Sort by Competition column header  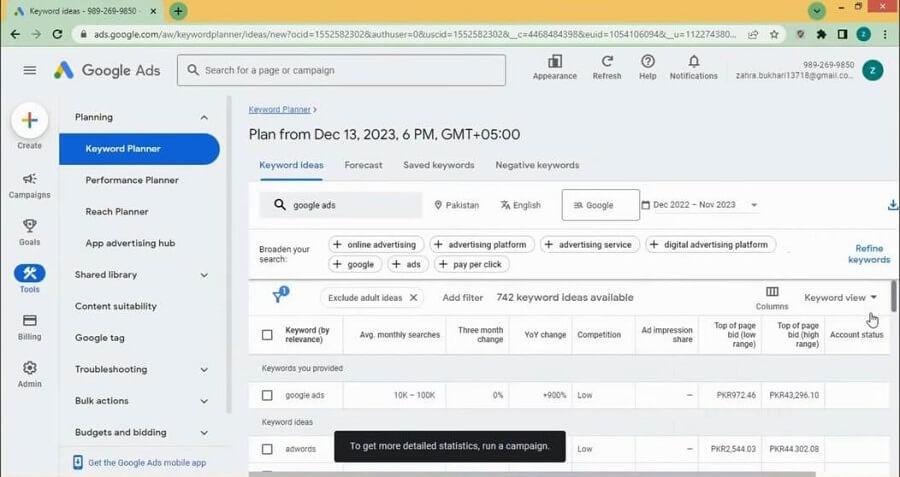(x=599, y=335)
